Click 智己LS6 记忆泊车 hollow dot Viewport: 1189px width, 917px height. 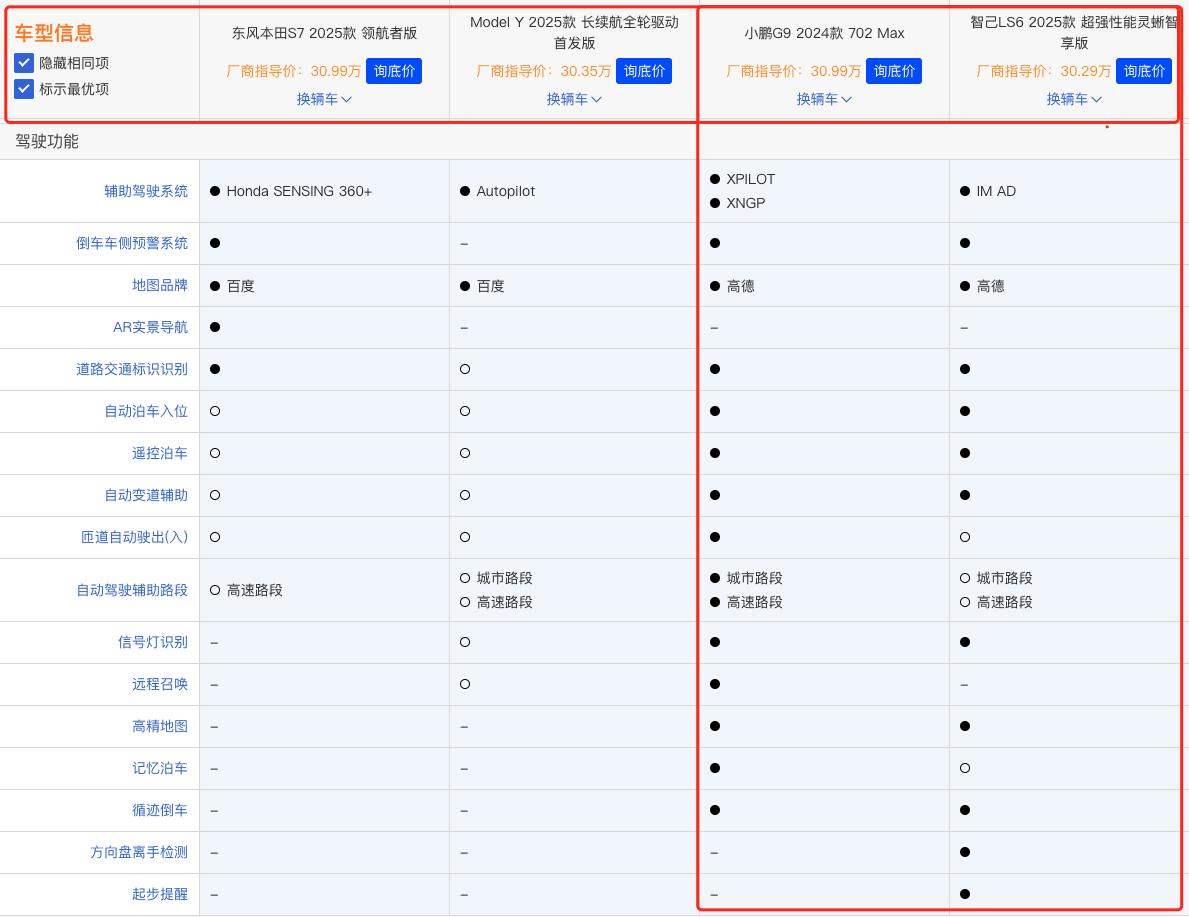(965, 768)
